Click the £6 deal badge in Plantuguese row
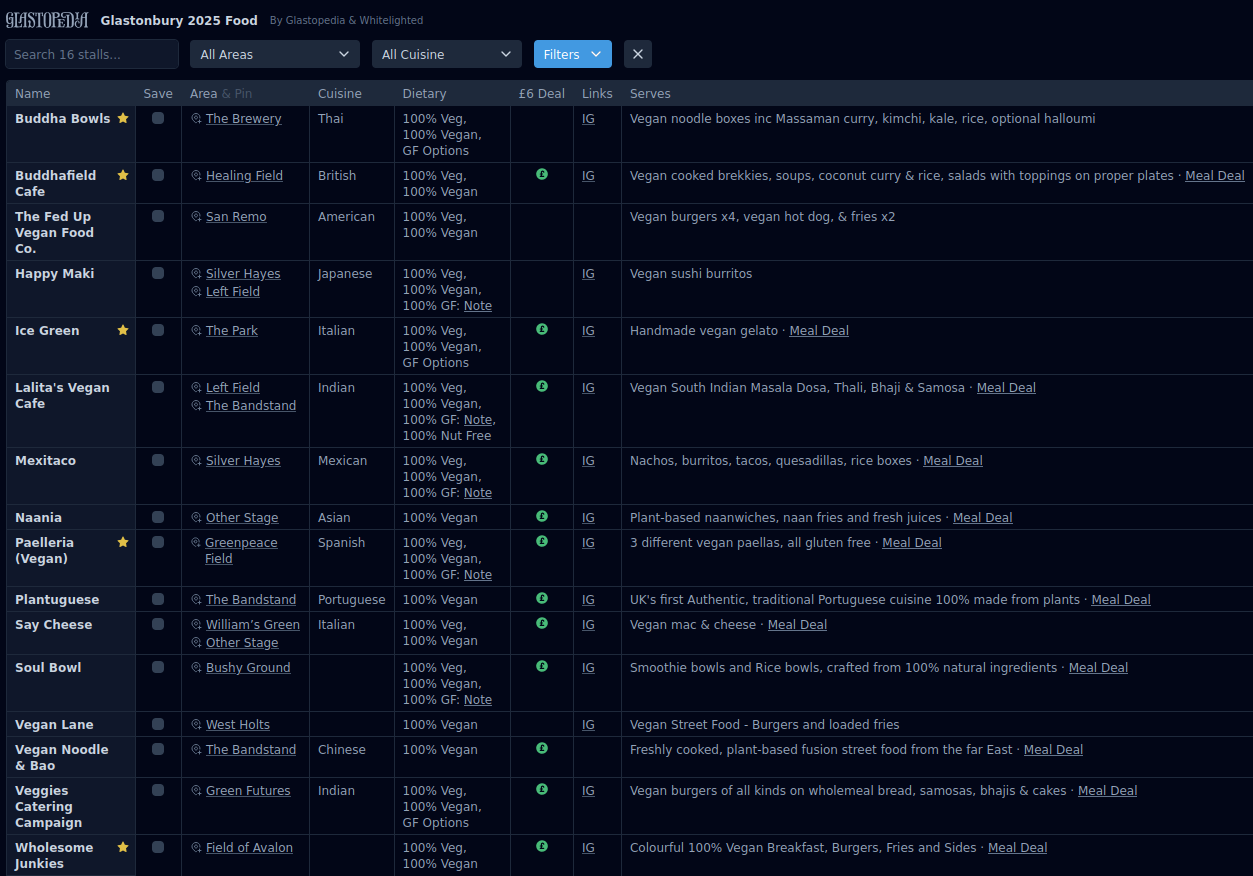The image size is (1253, 876). (542, 598)
